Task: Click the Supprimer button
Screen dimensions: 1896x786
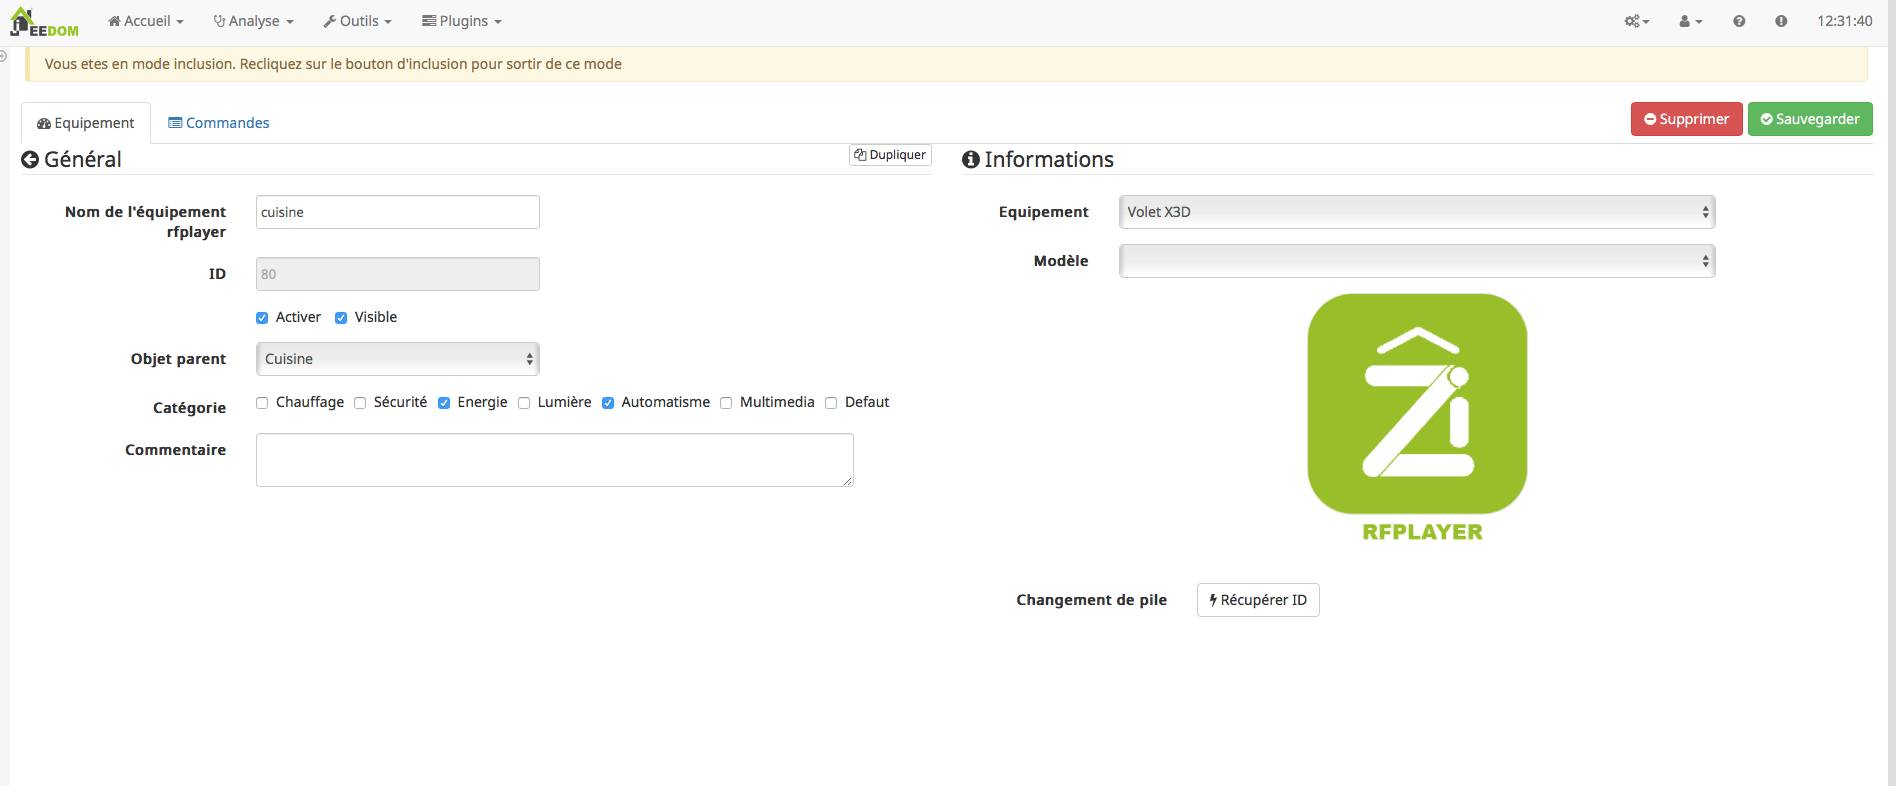Action: click(1687, 119)
